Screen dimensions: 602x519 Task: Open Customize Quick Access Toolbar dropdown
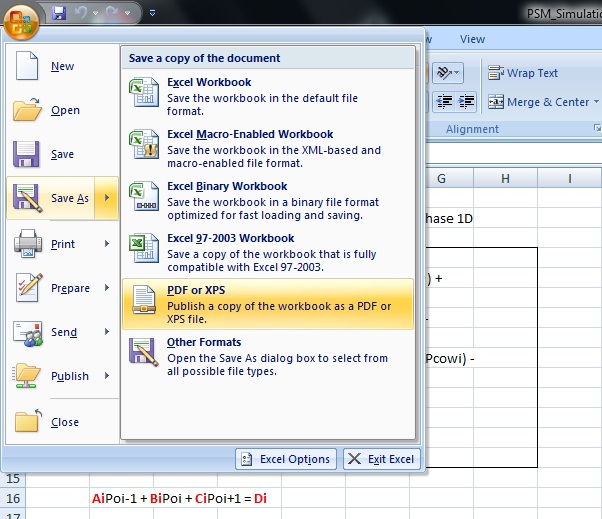(152, 13)
